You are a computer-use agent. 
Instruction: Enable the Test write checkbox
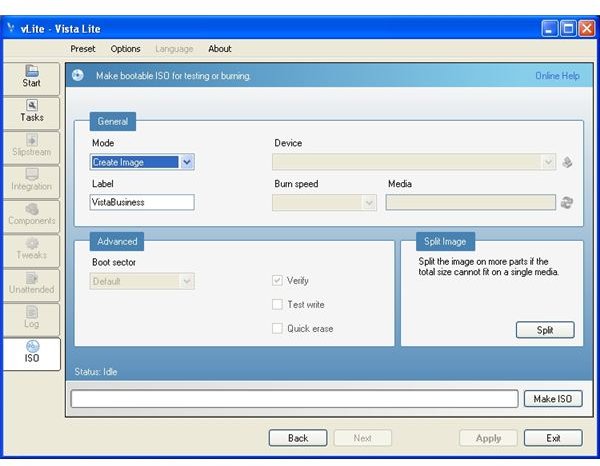tap(277, 305)
